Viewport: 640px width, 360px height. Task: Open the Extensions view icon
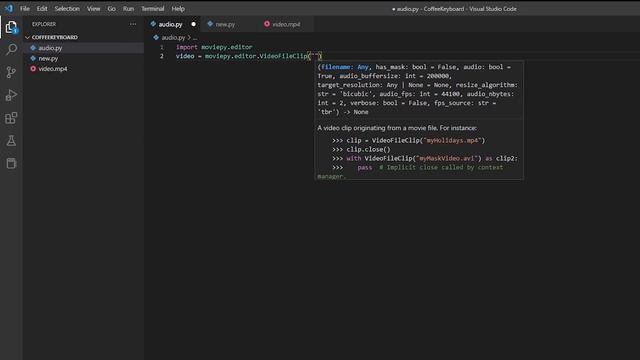tap(11, 118)
